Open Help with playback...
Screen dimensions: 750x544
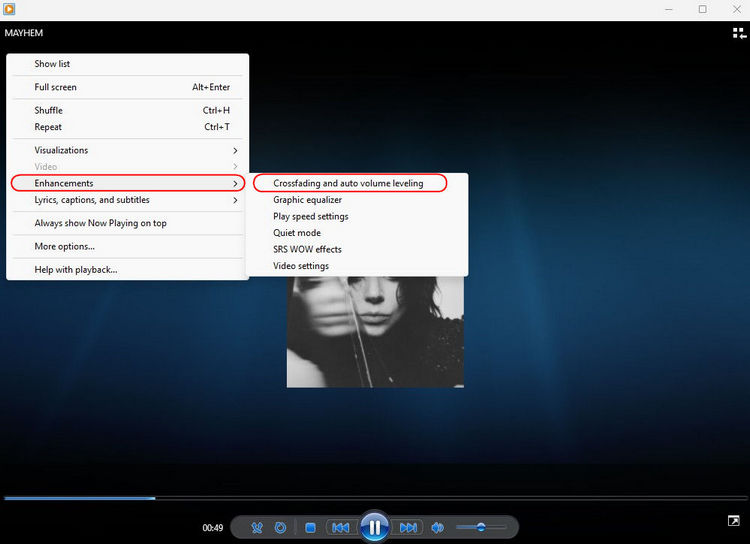[x=76, y=269]
